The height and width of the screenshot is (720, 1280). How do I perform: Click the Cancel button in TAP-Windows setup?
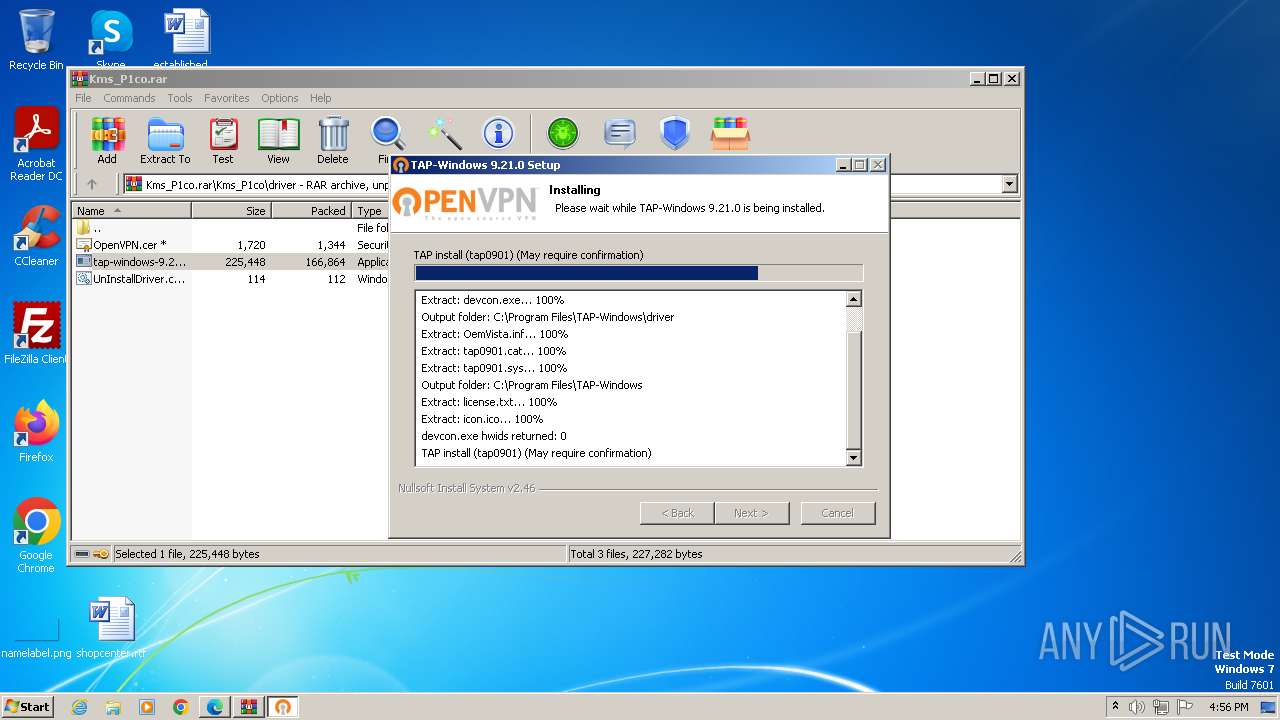[x=837, y=513]
